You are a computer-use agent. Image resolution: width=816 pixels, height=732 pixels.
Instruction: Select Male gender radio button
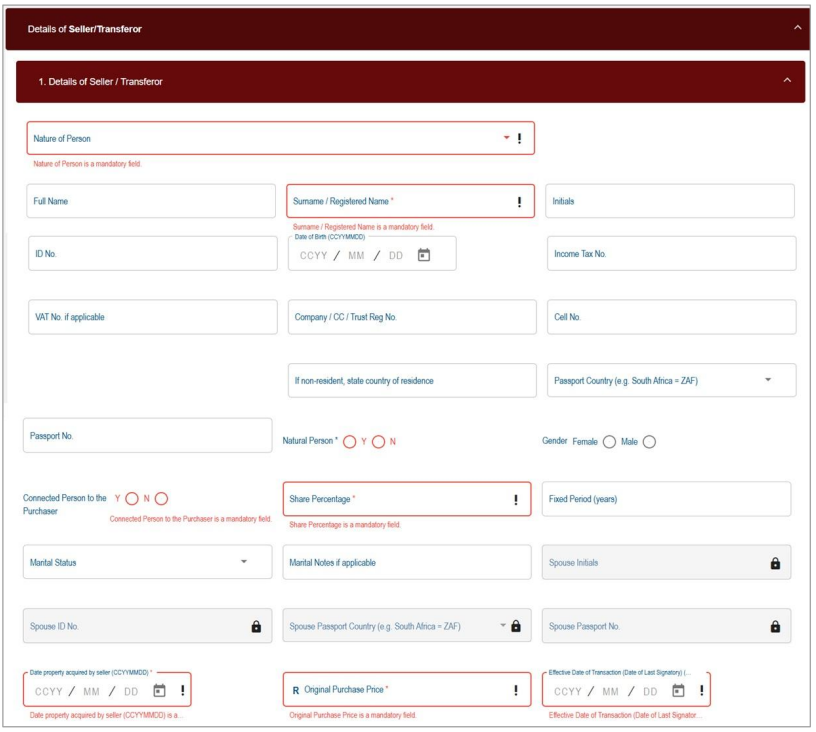click(650, 442)
